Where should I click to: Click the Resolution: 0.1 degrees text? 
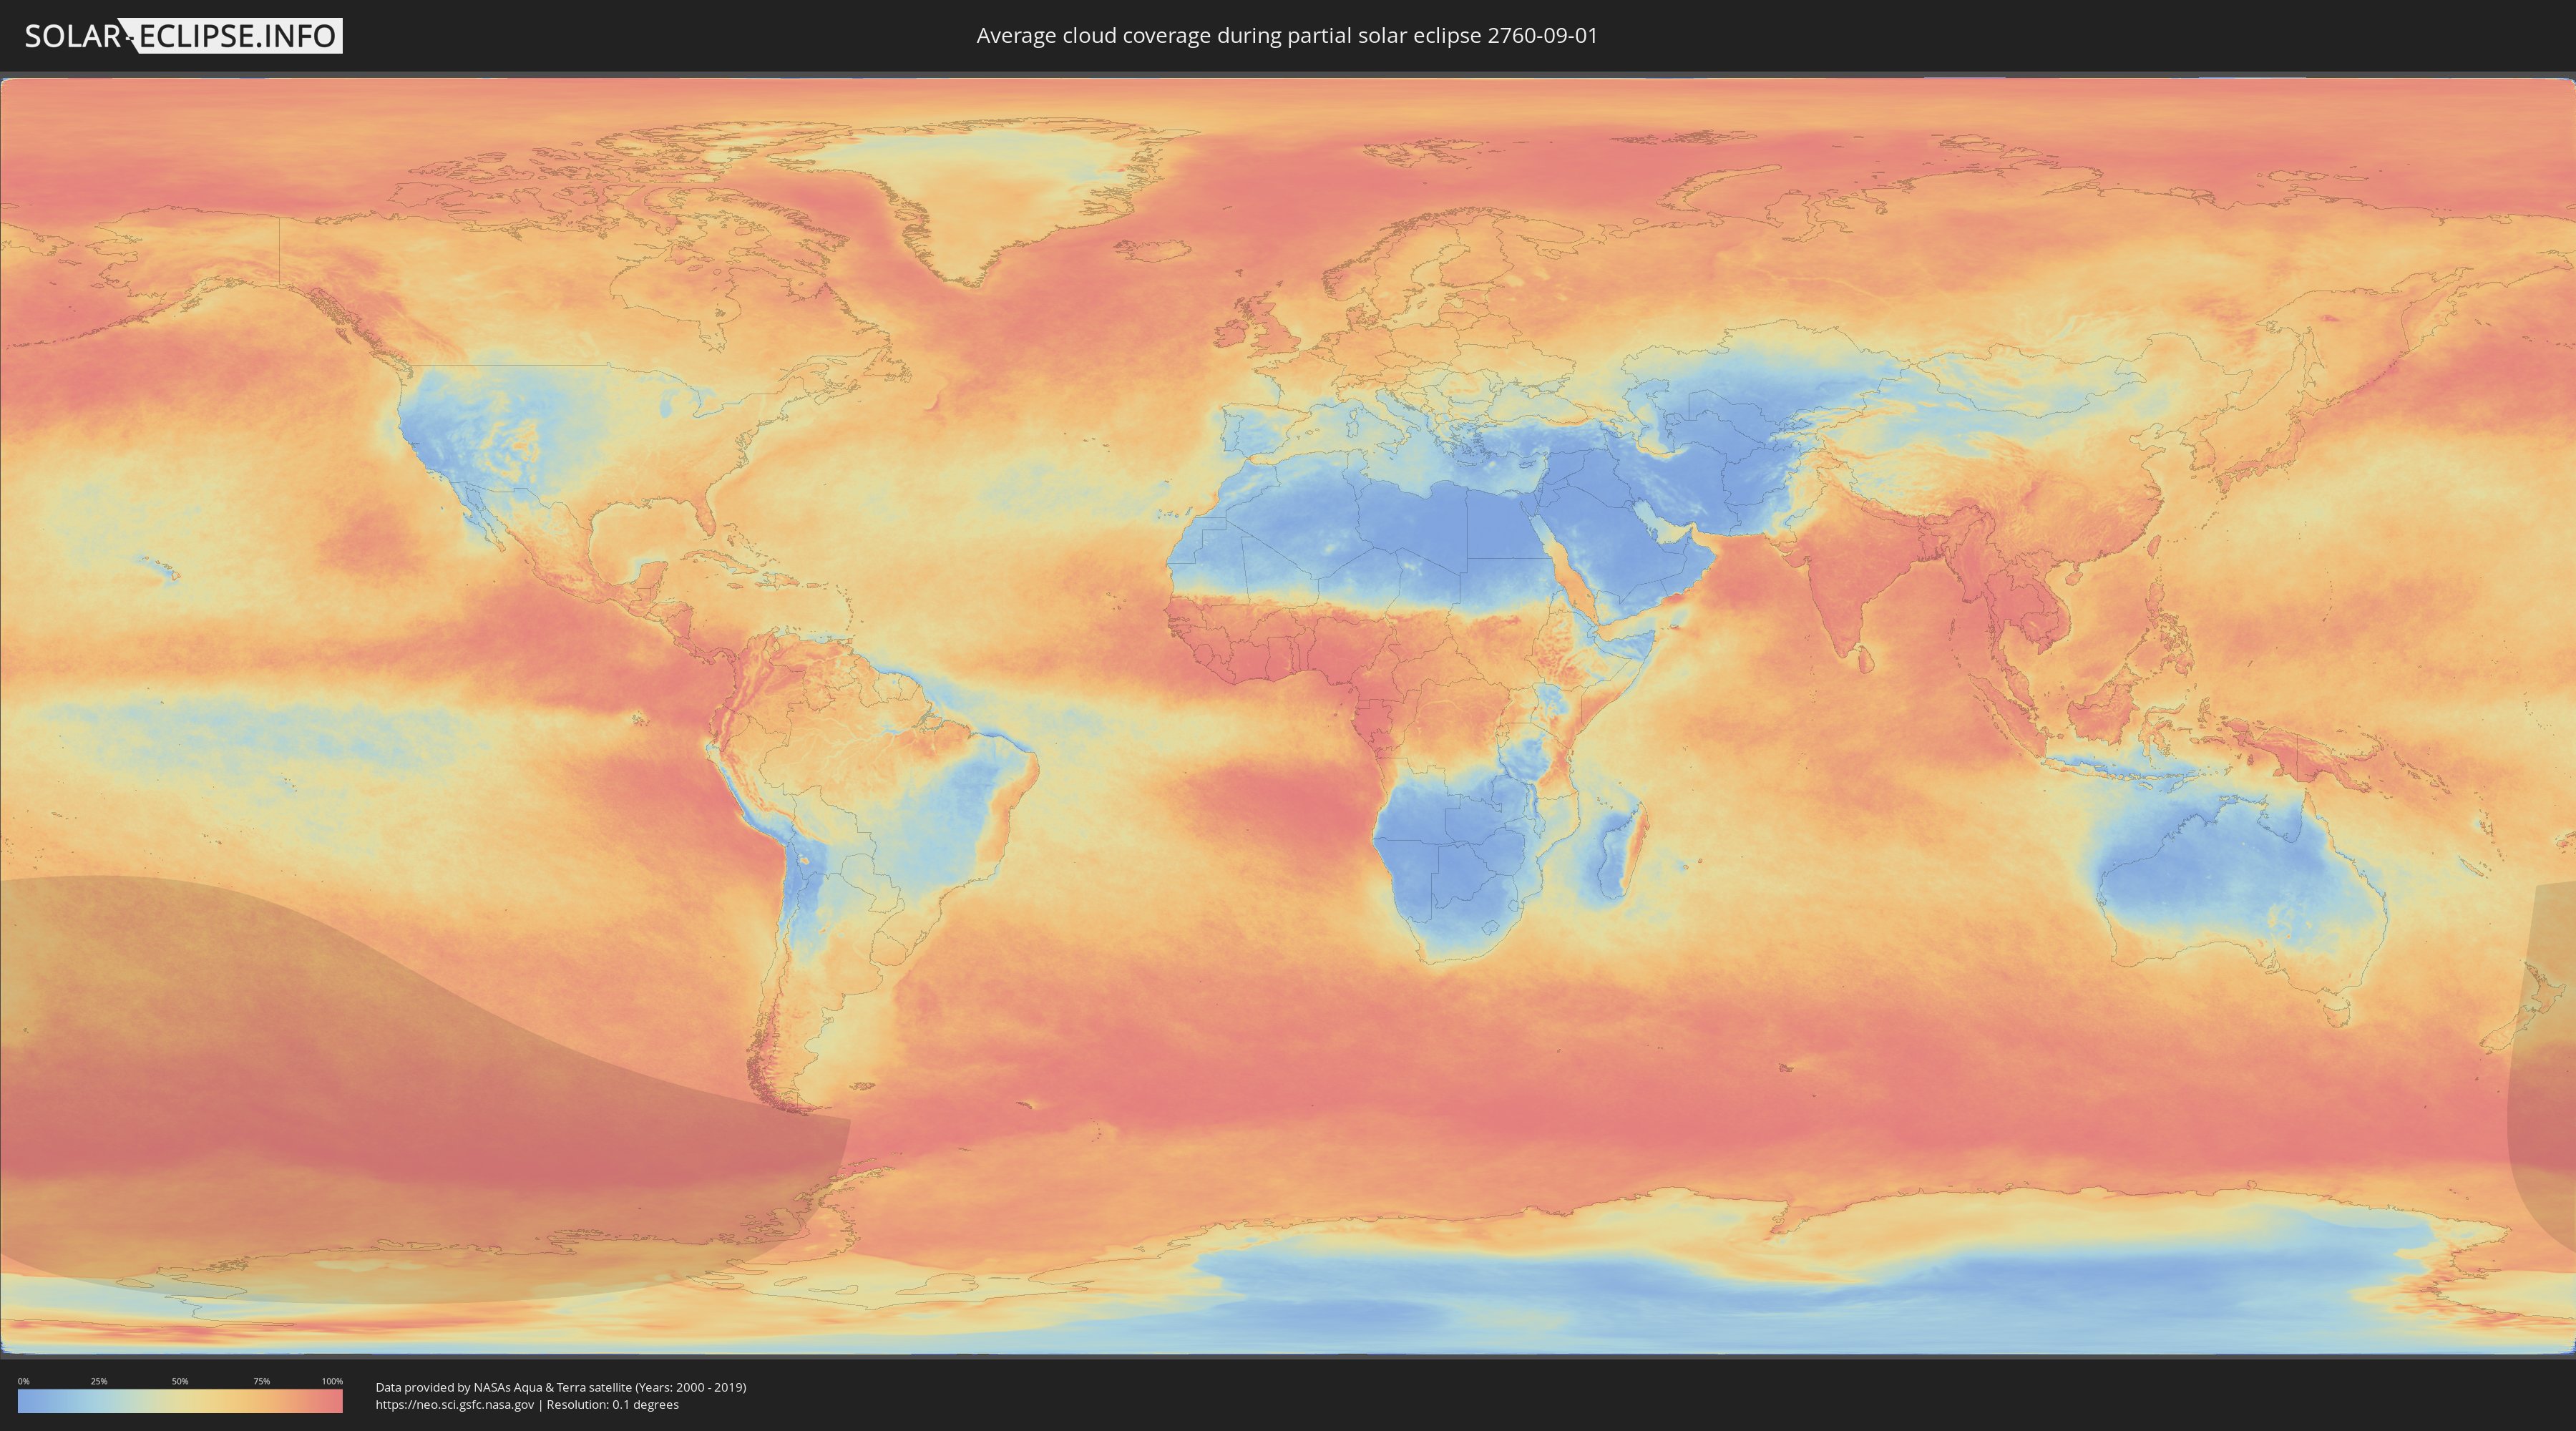(612, 1405)
